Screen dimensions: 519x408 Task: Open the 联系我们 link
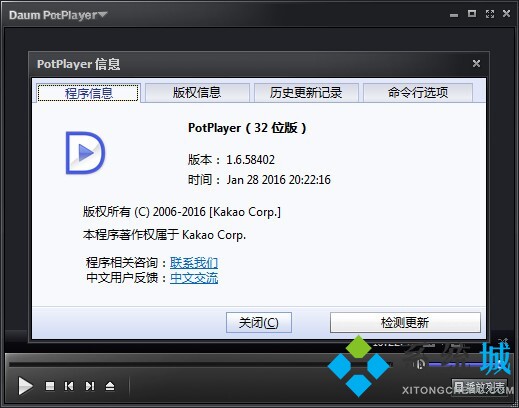tap(194, 263)
